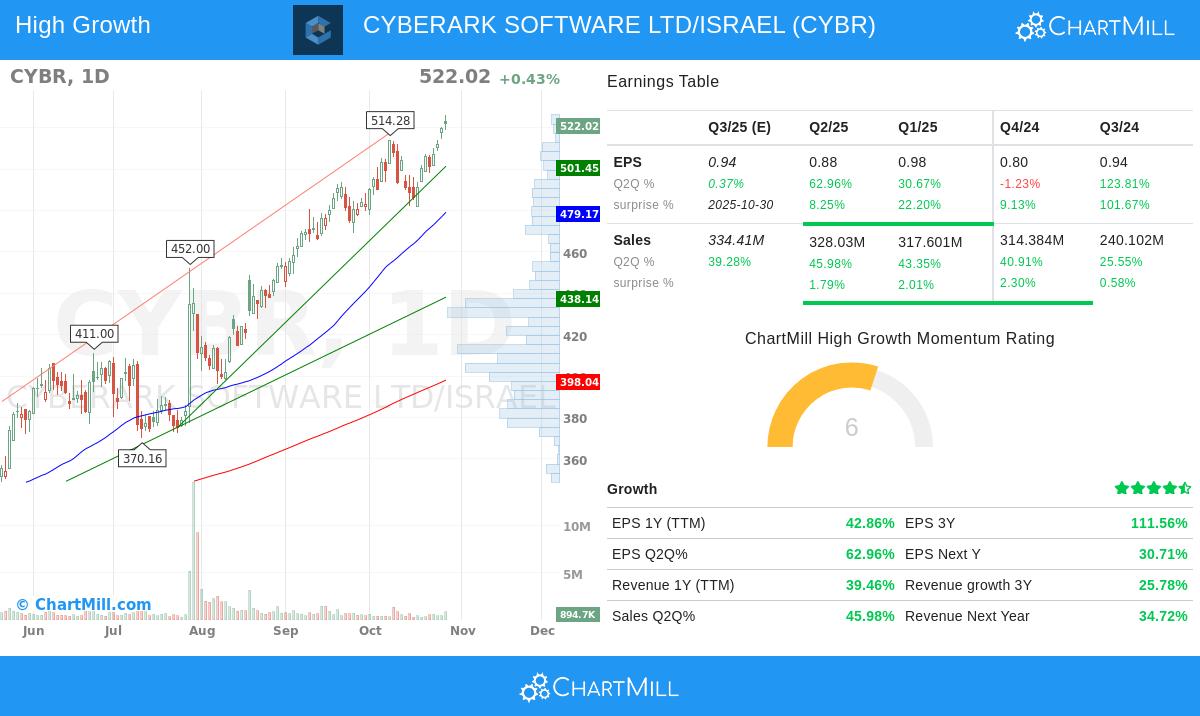Click the 514.28 annotation on the chart peak
This screenshot has width=1200, height=716.
pos(390,120)
